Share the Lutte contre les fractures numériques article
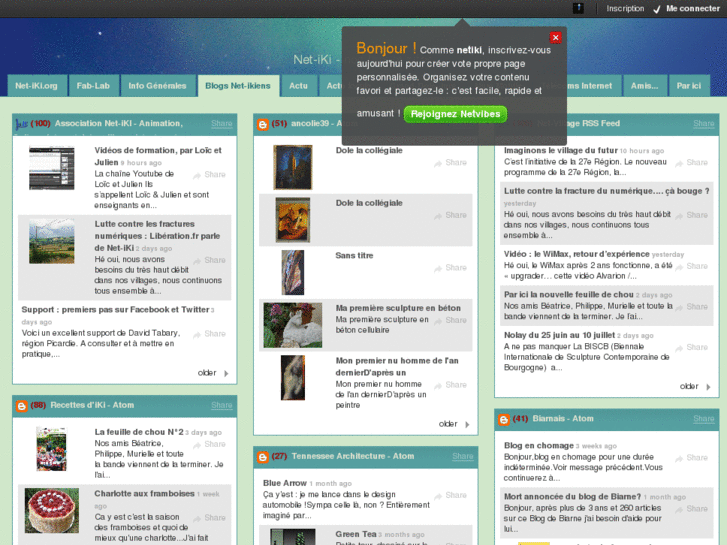727x545 pixels. pos(209,260)
